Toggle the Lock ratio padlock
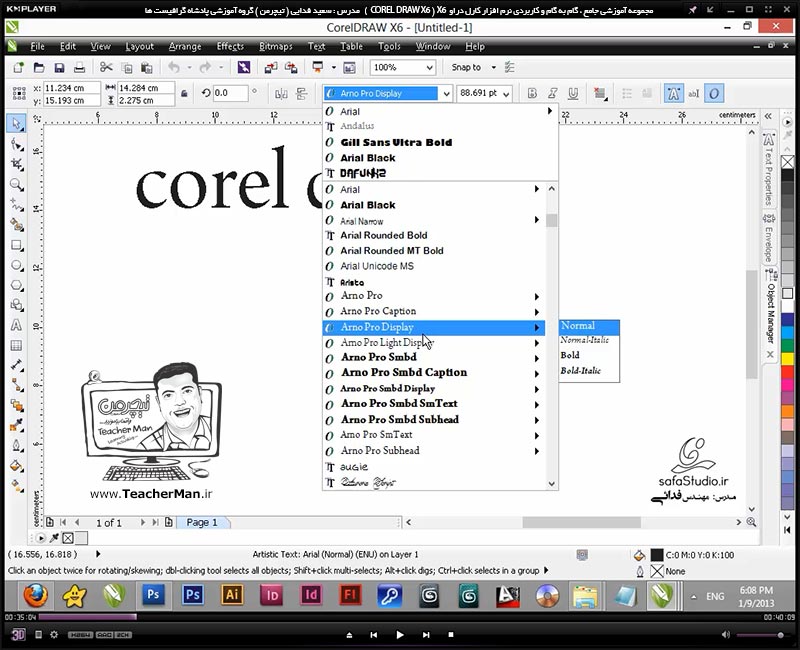Image resolution: width=800 pixels, height=650 pixels. 184,93
